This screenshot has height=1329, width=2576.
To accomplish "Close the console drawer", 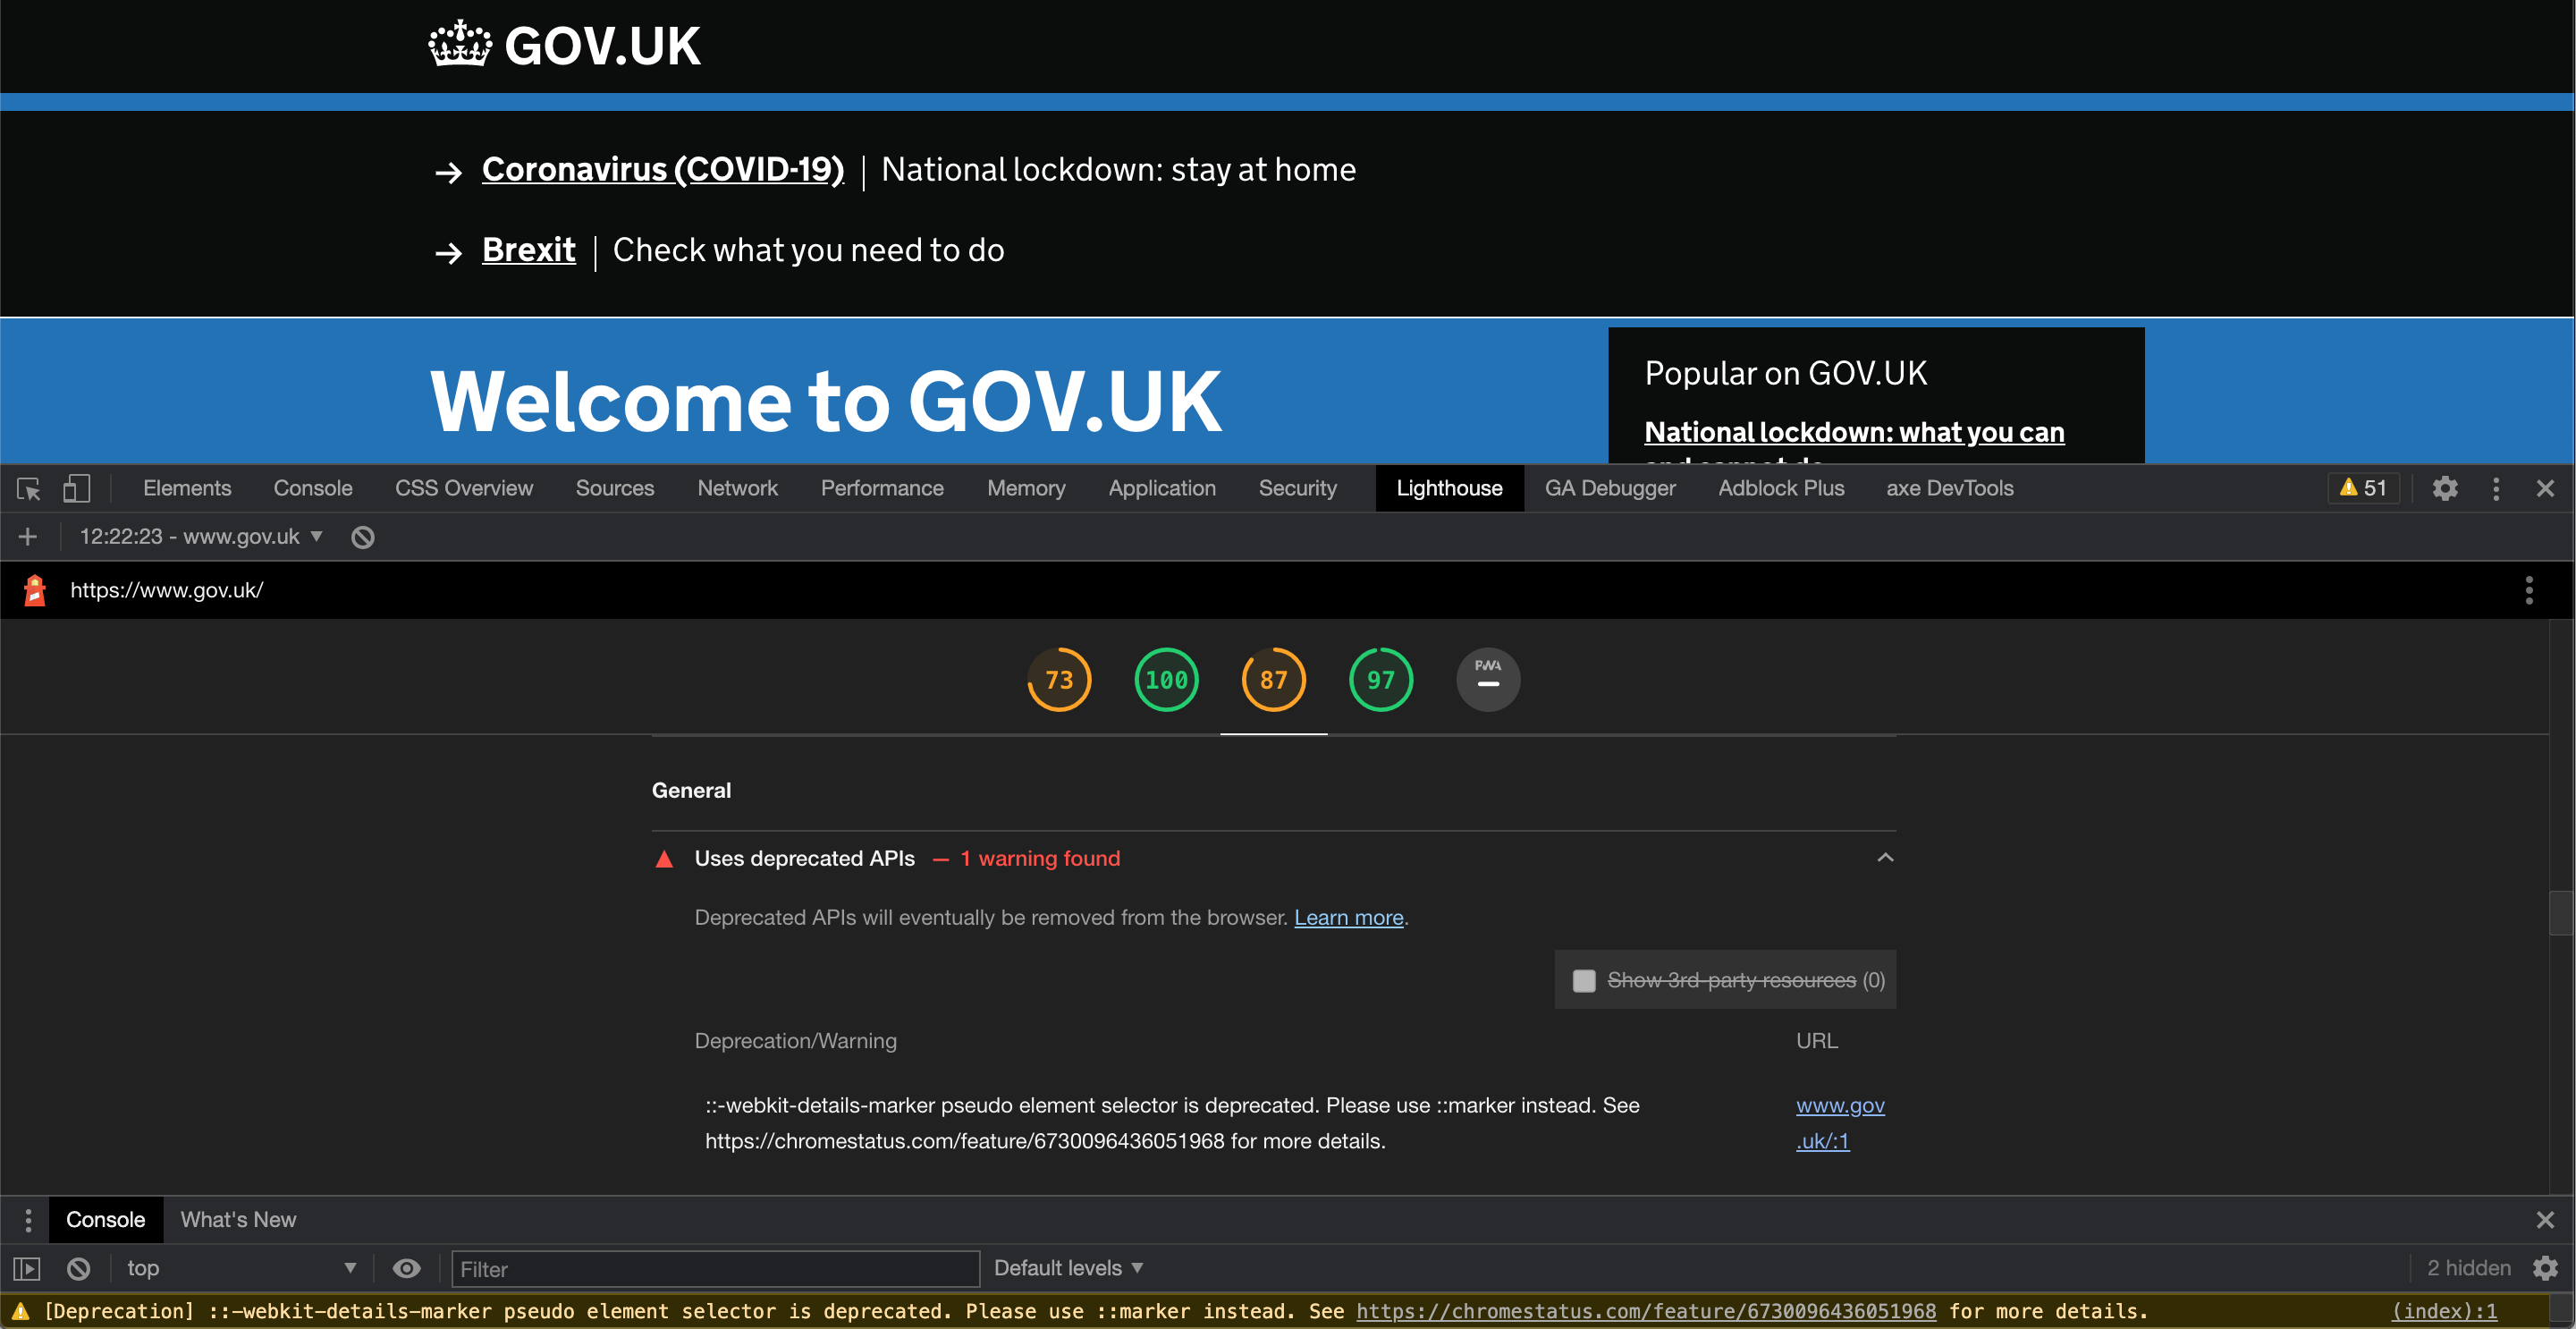I will point(2545,1220).
